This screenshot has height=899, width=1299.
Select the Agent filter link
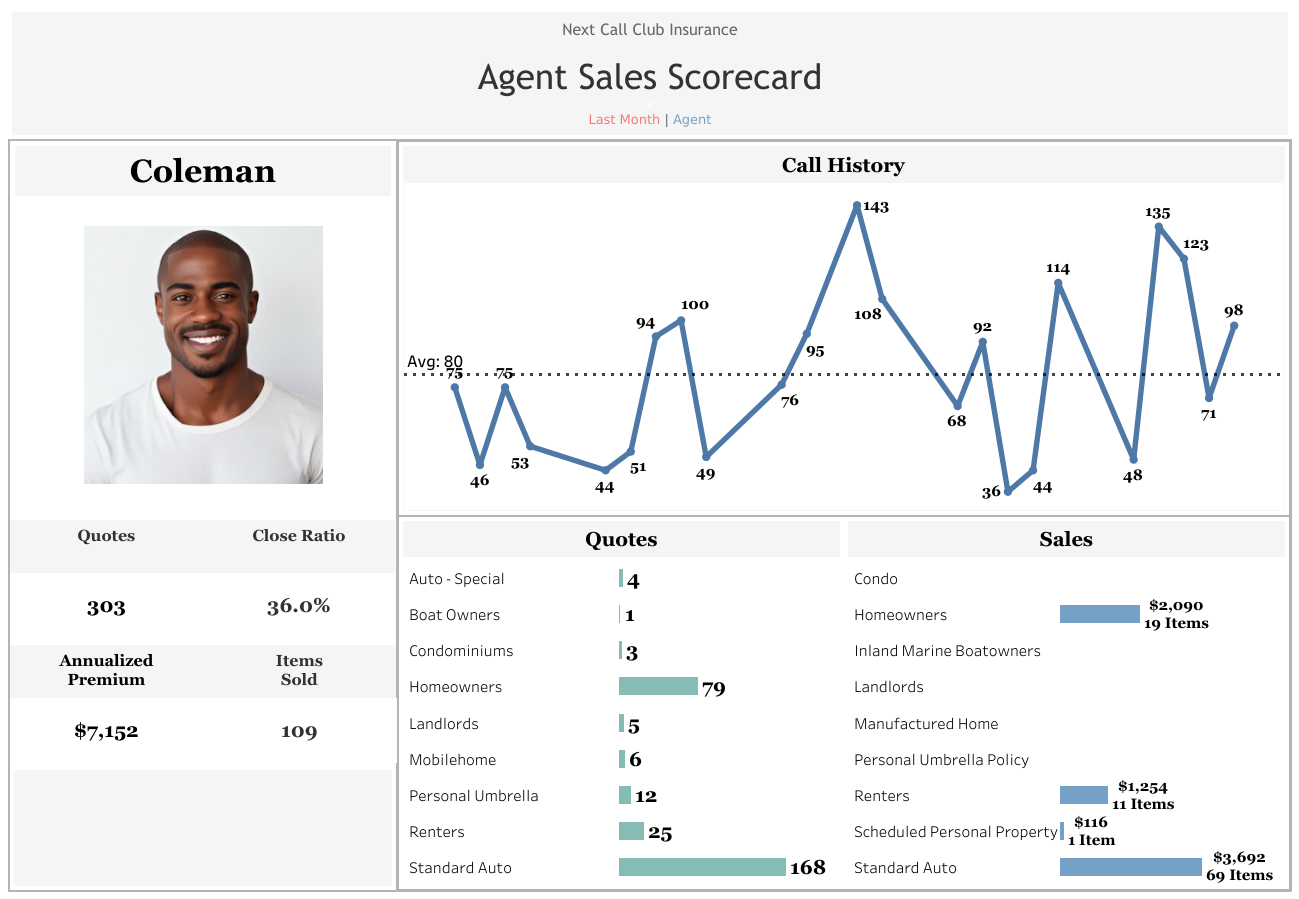[x=692, y=119]
